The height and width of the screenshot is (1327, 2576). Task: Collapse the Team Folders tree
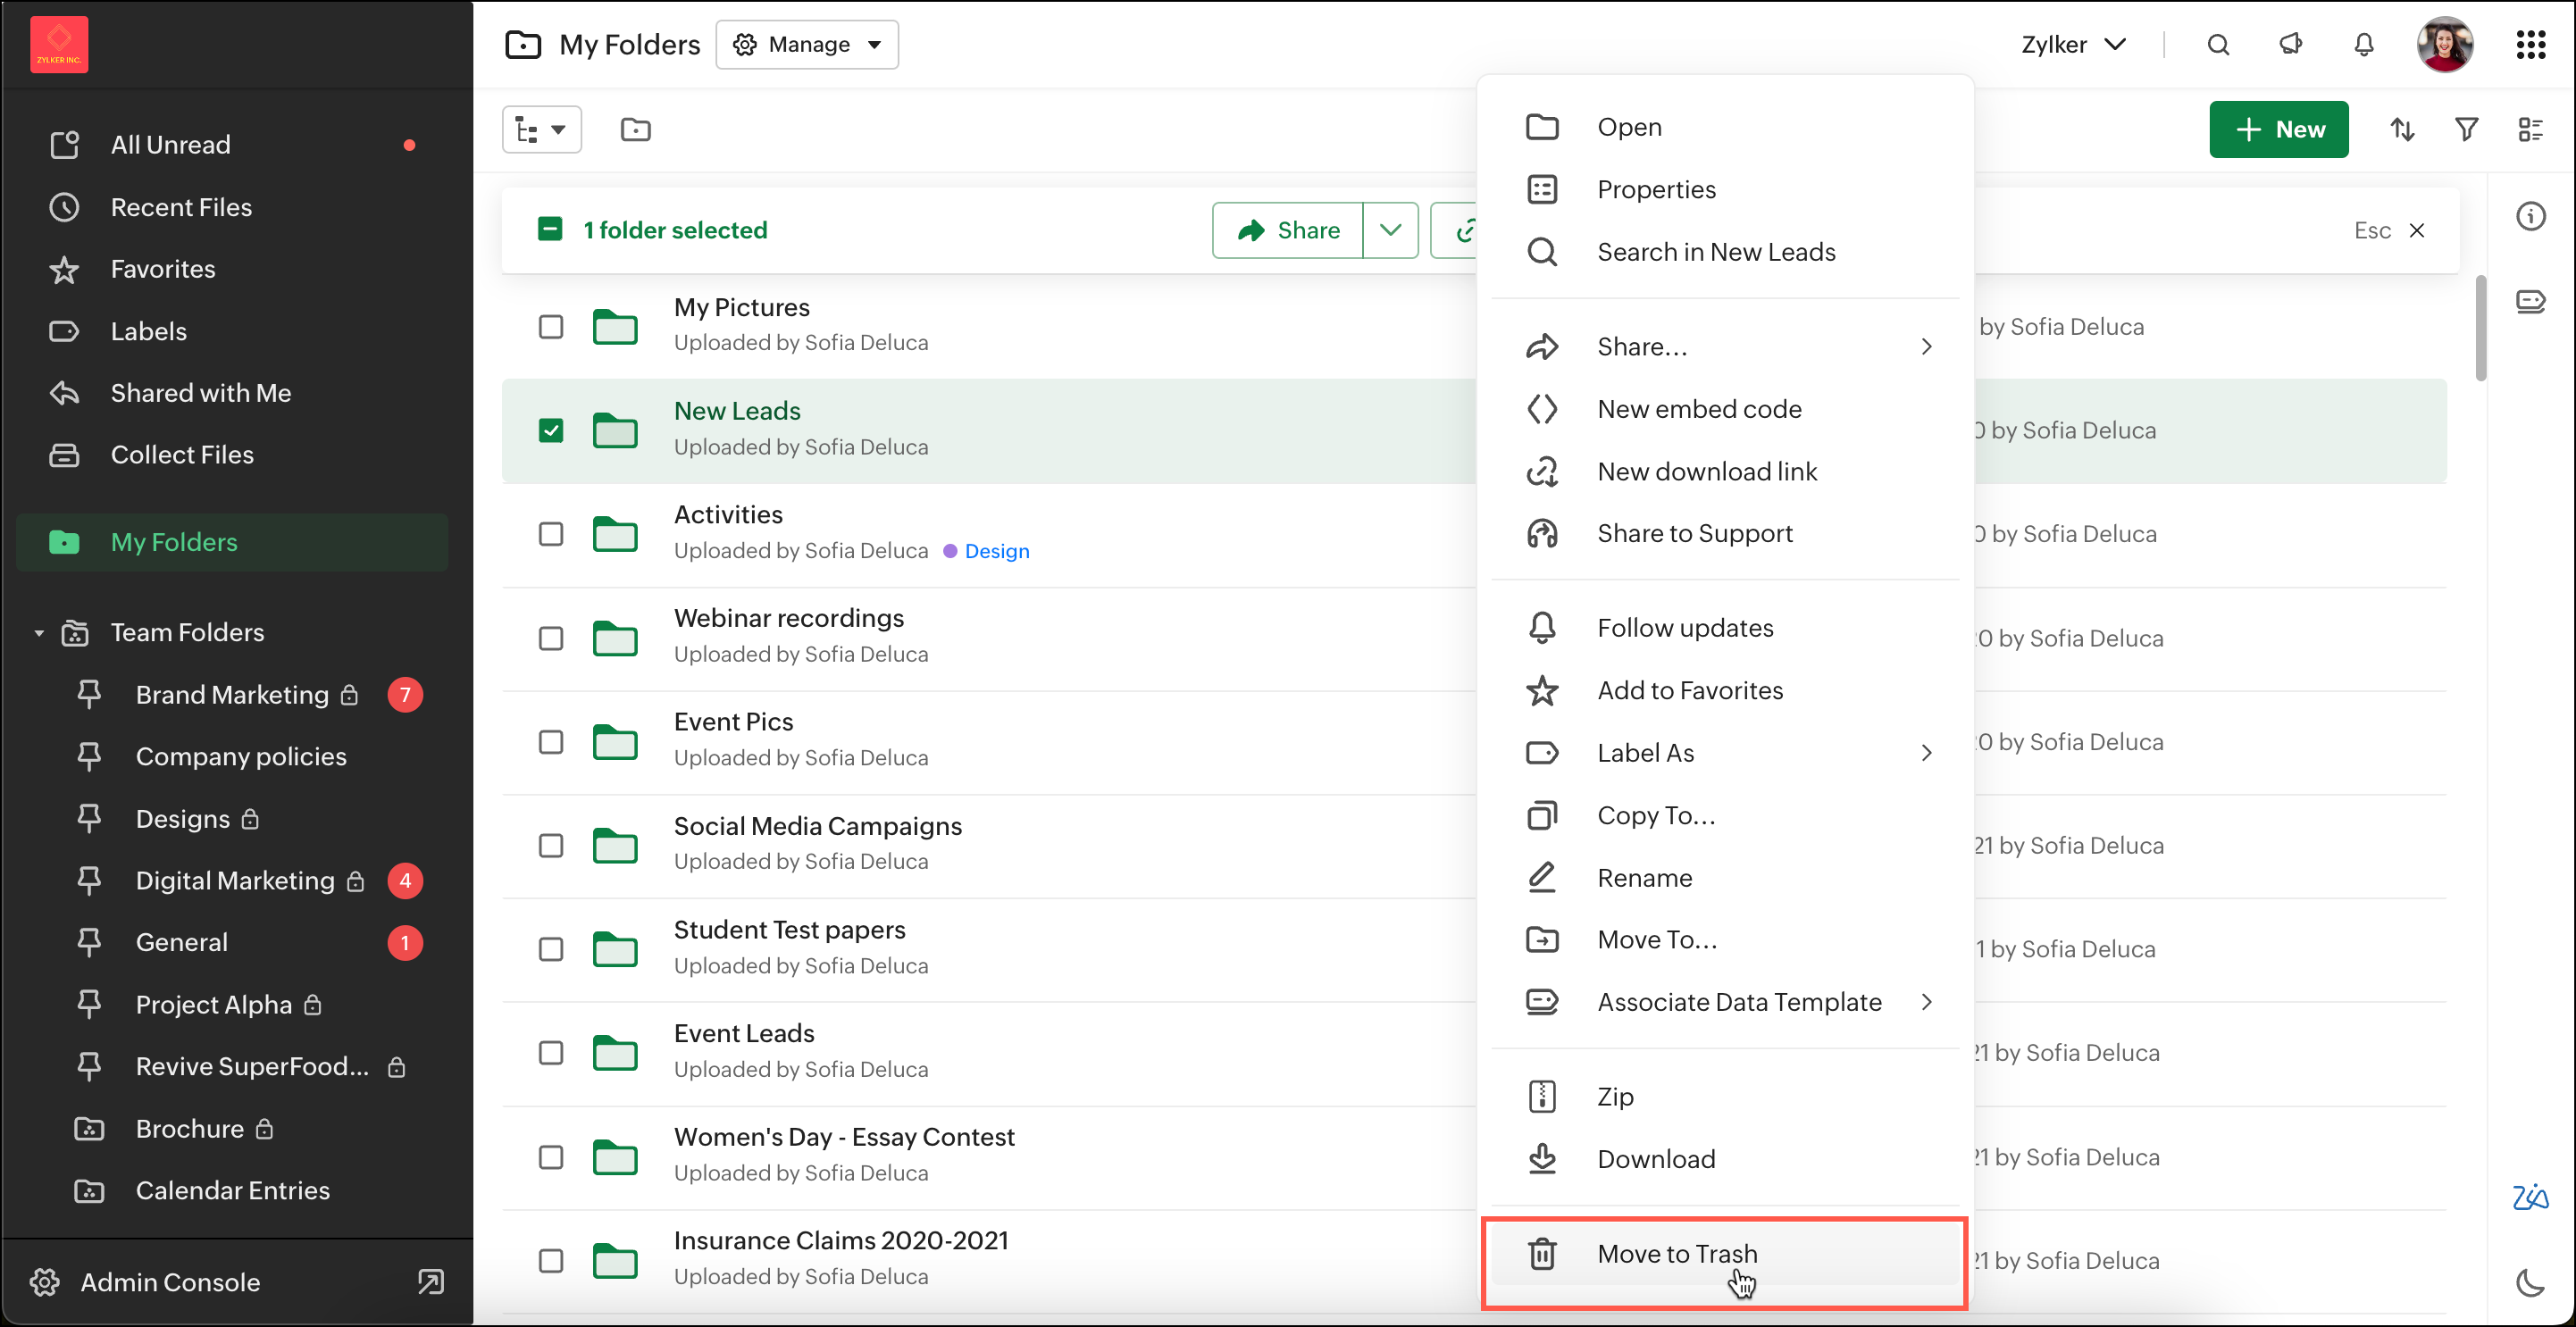[39, 633]
